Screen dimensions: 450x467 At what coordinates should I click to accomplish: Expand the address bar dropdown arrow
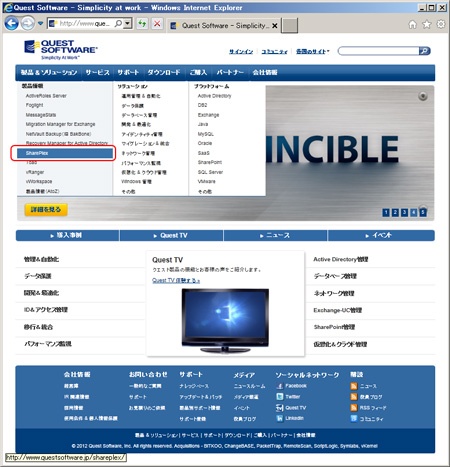pyautogui.click(x=127, y=24)
